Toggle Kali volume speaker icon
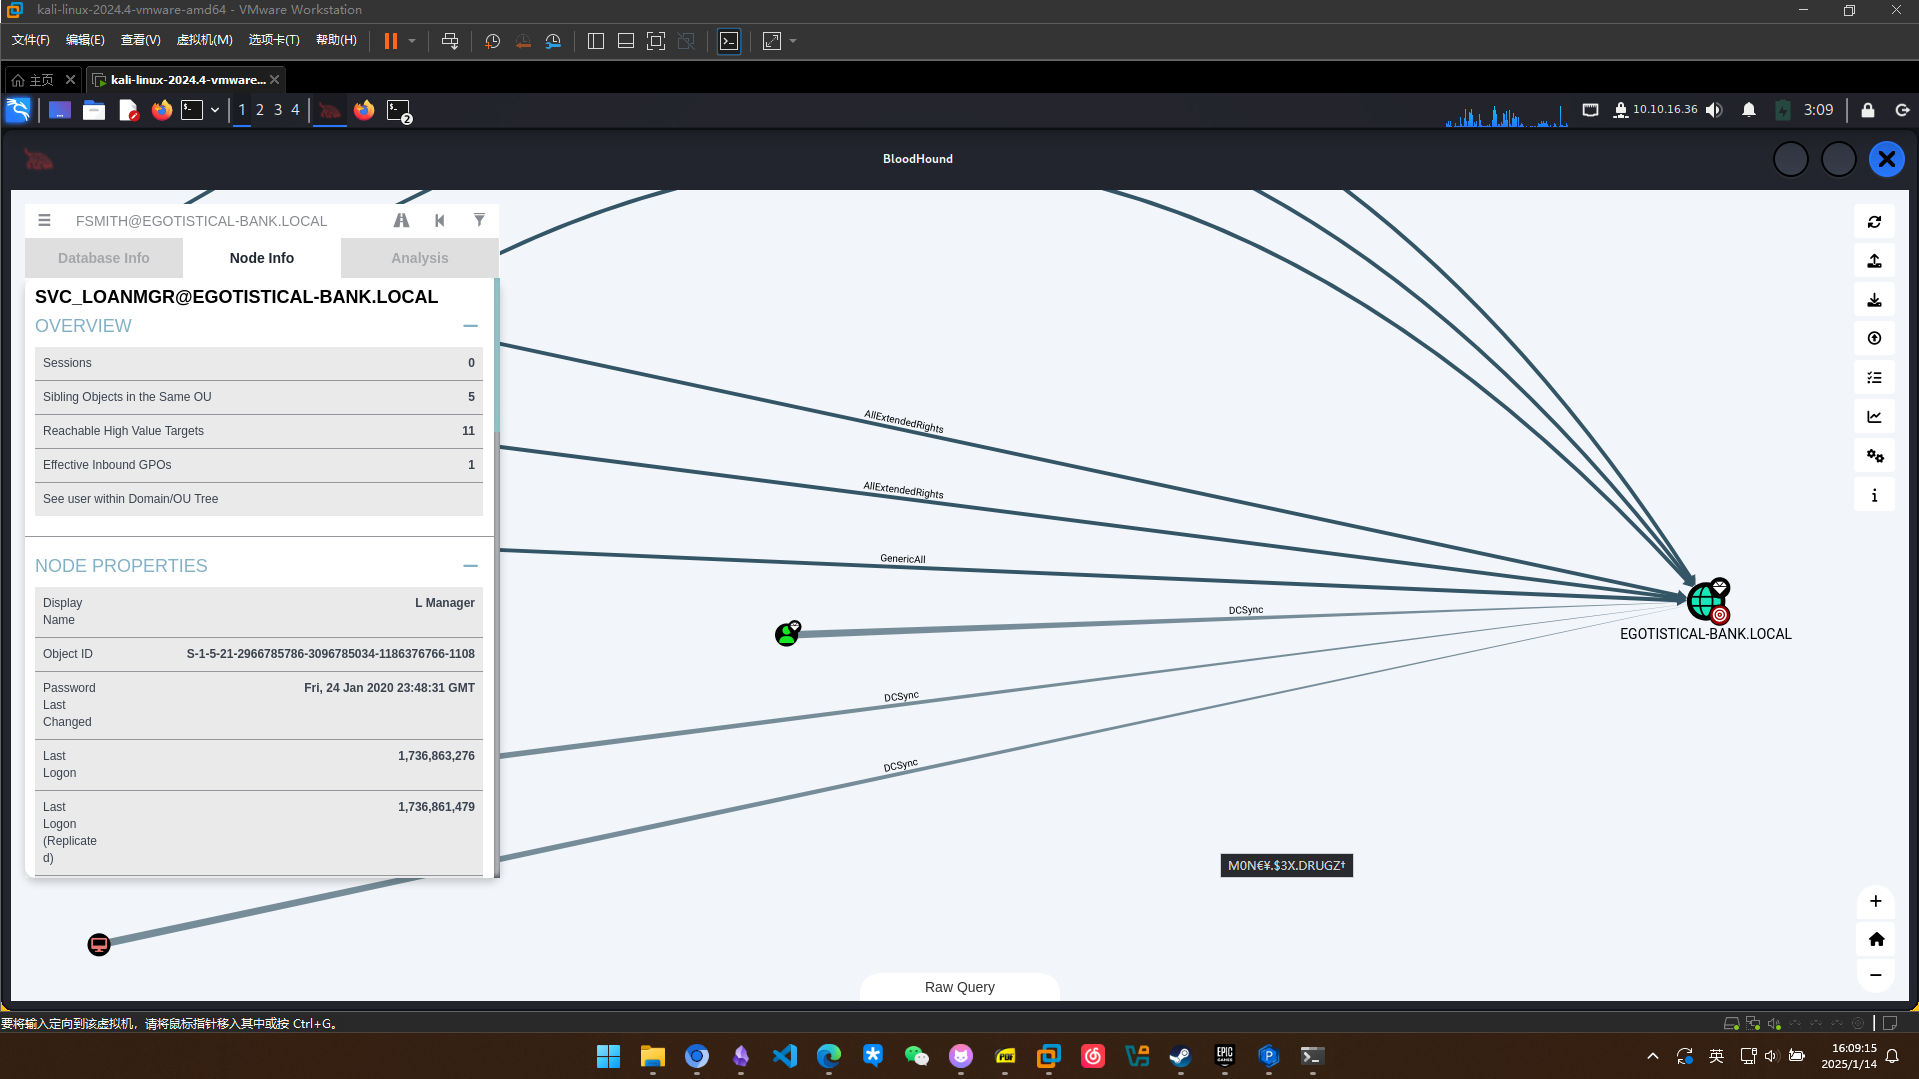The height and width of the screenshot is (1079, 1919). tap(1714, 110)
